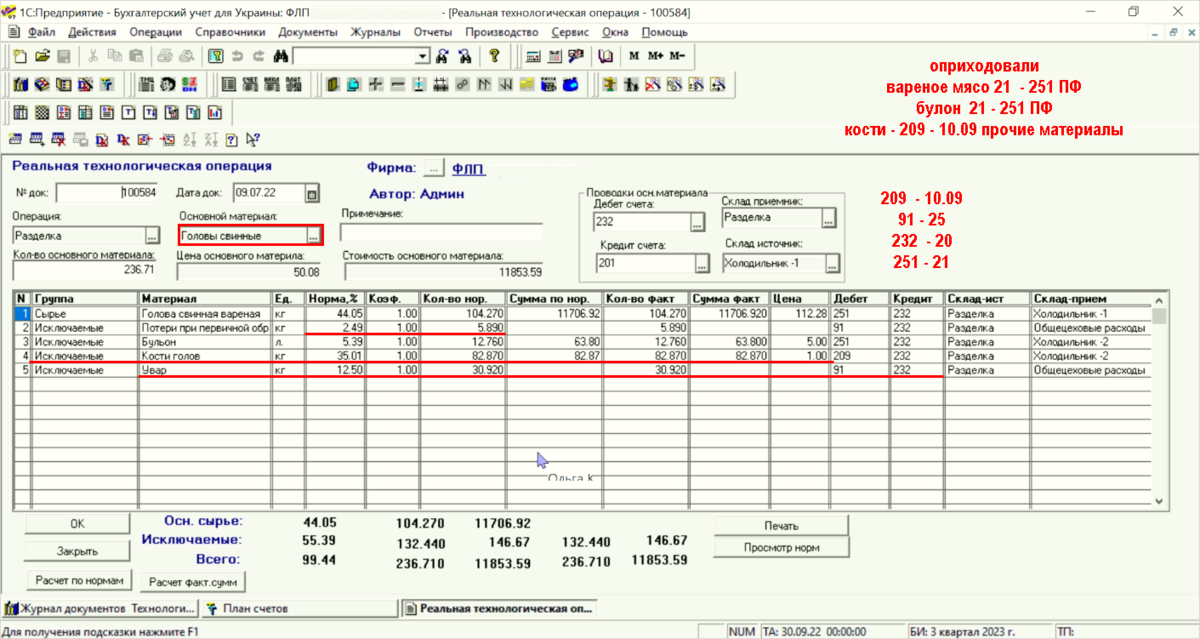This screenshot has width=1200, height=639.
Task: Click the Redo arrow toolbar icon
Action: [259, 56]
